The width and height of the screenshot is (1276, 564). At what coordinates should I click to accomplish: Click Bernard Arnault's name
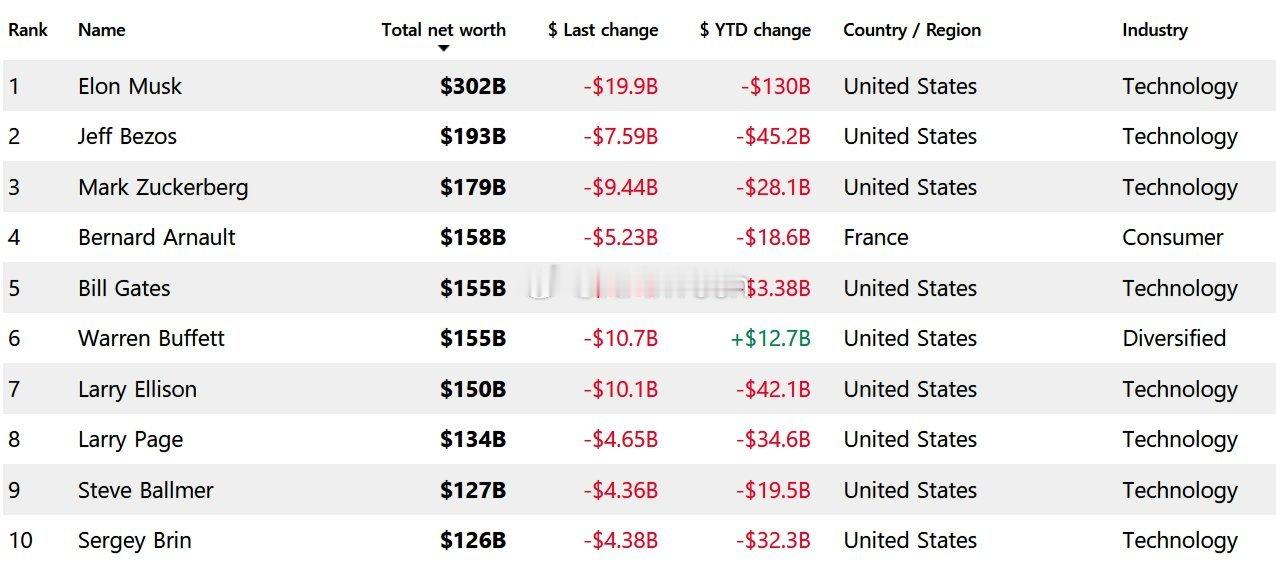pos(157,237)
